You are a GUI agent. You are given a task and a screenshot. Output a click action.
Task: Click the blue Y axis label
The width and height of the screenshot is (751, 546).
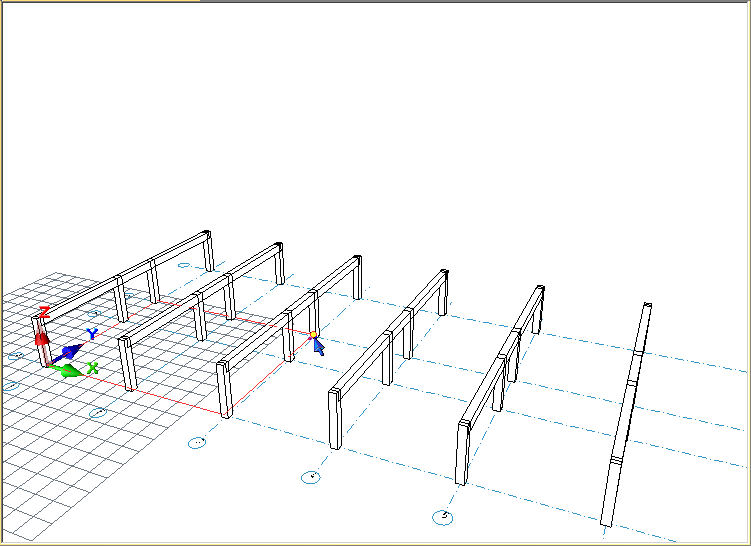[91, 333]
